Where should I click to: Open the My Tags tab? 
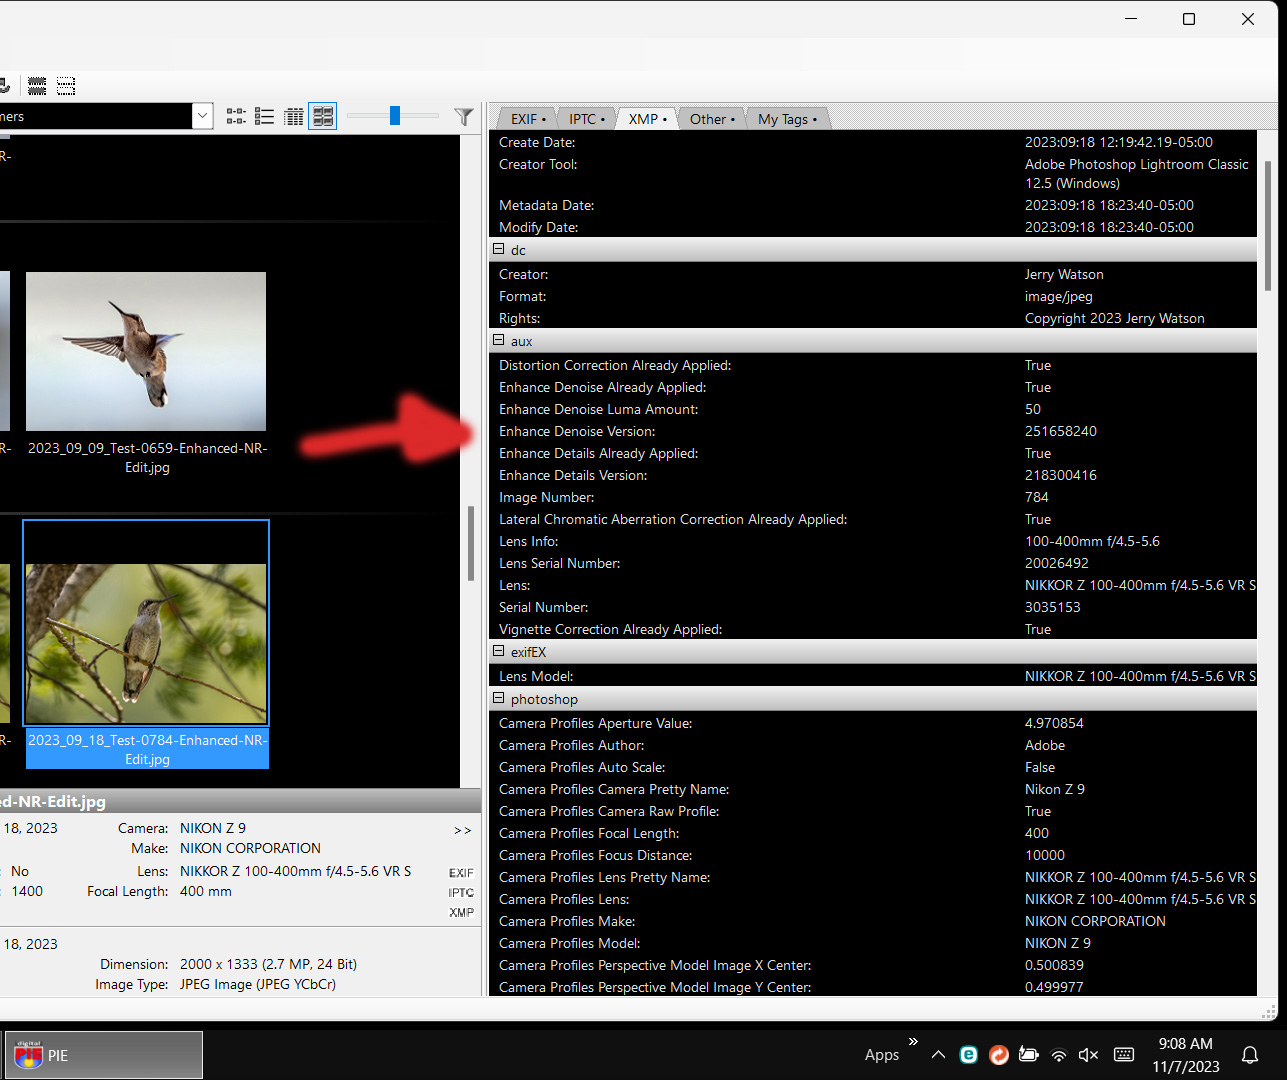tap(786, 119)
